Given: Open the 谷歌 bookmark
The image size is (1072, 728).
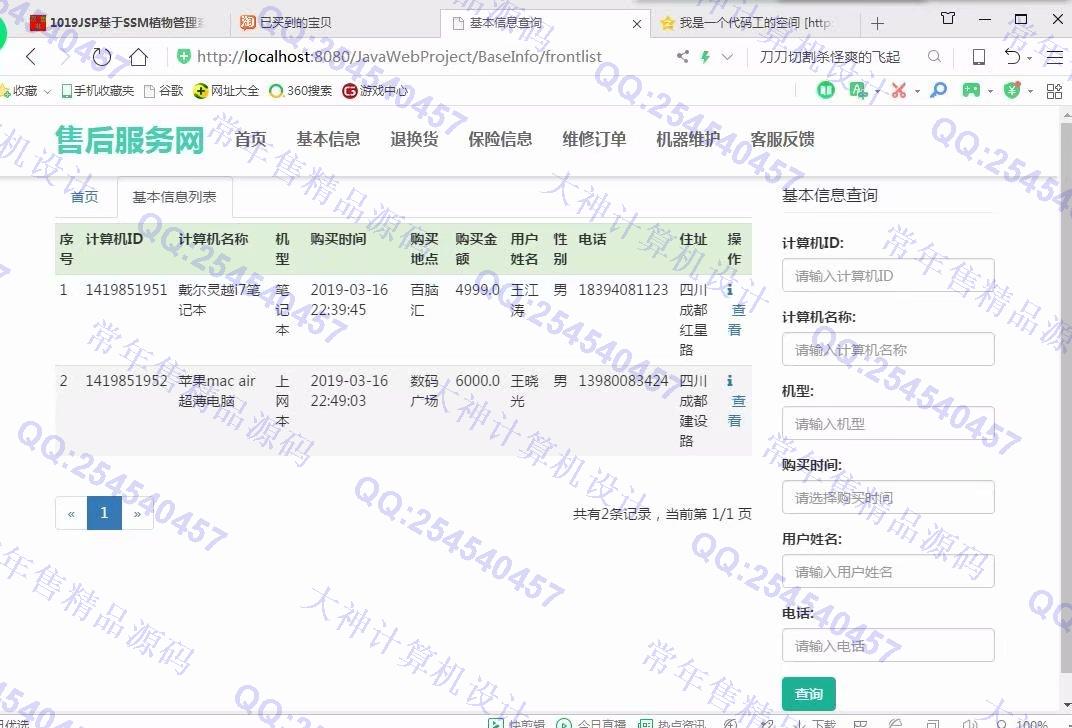Looking at the screenshot, I should (164, 90).
